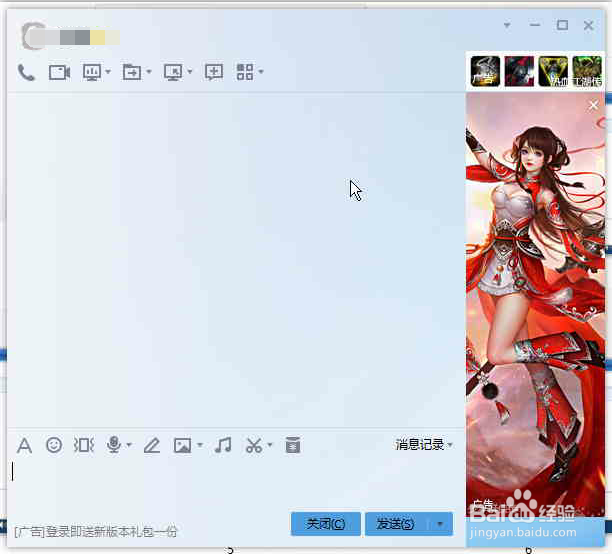Click the music note icon
The height and width of the screenshot is (554, 612).
coord(223,445)
